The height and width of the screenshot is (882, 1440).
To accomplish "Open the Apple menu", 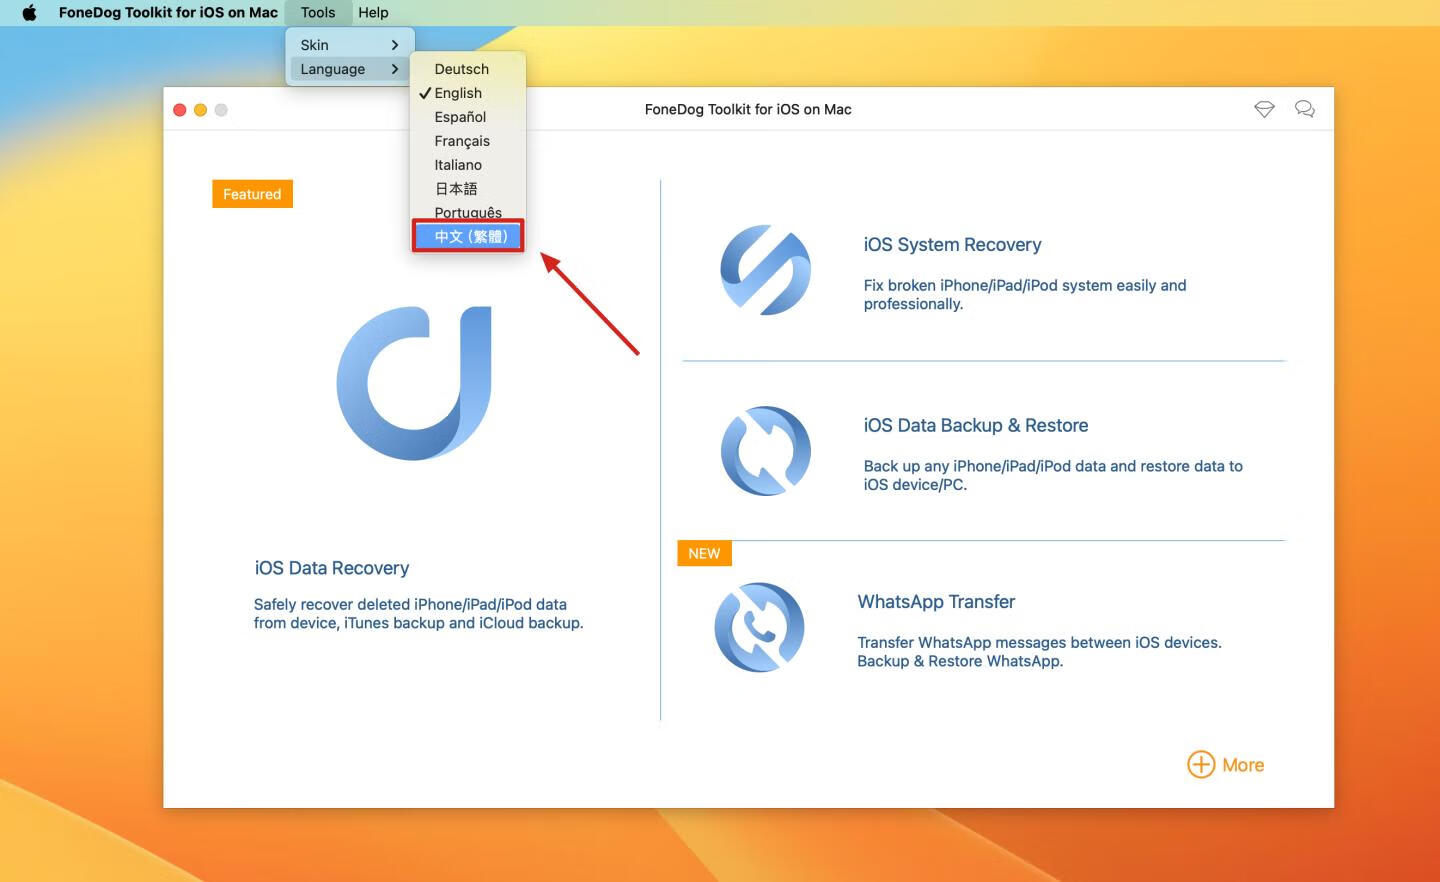I will click(29, 13).
